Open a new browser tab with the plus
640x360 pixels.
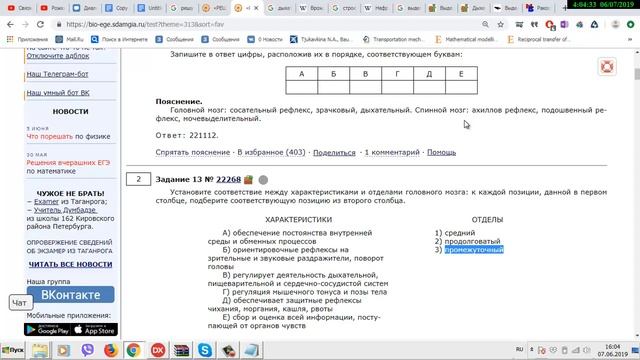coord(564,8)
